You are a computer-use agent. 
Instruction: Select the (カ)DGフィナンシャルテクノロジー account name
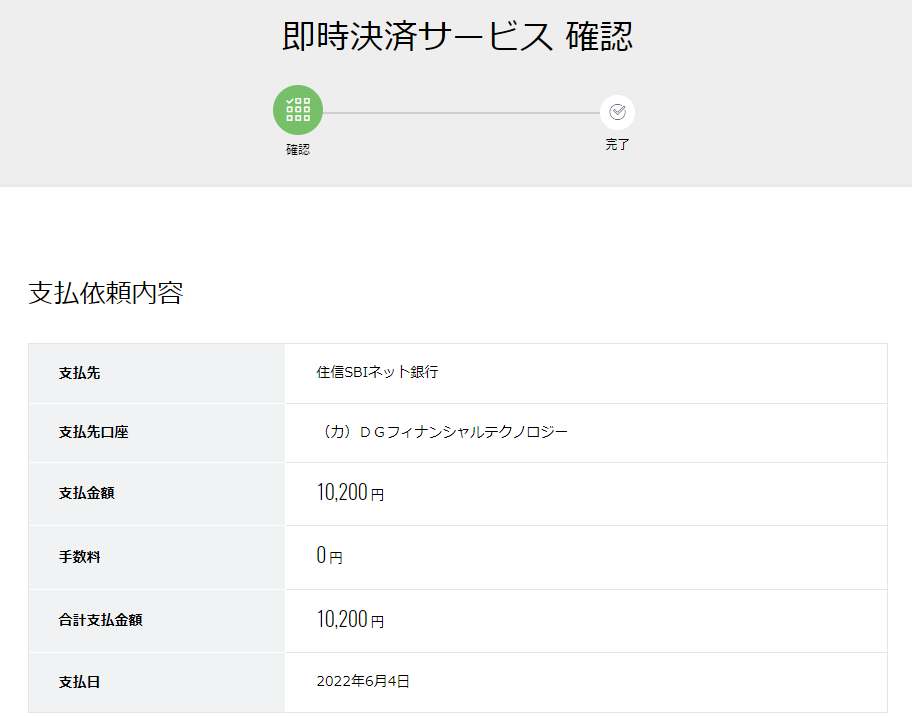point(442,432)
